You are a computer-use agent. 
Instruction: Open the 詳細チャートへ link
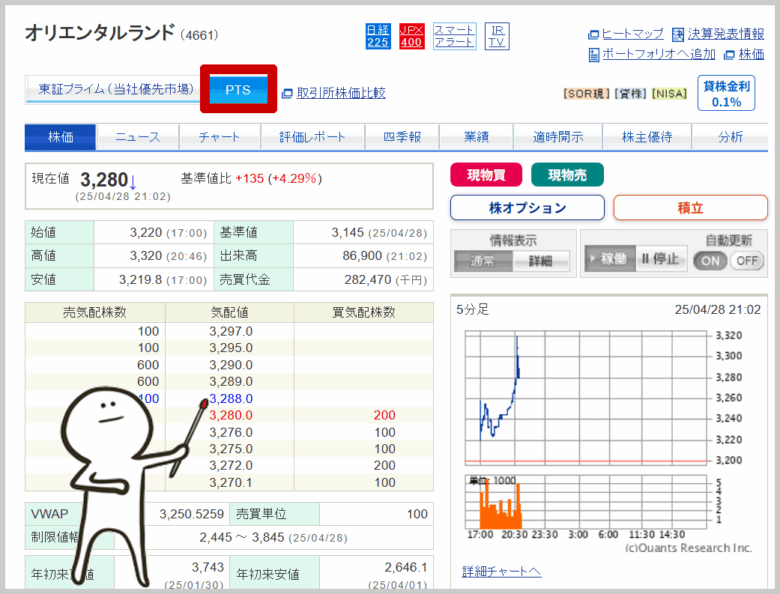501,571
